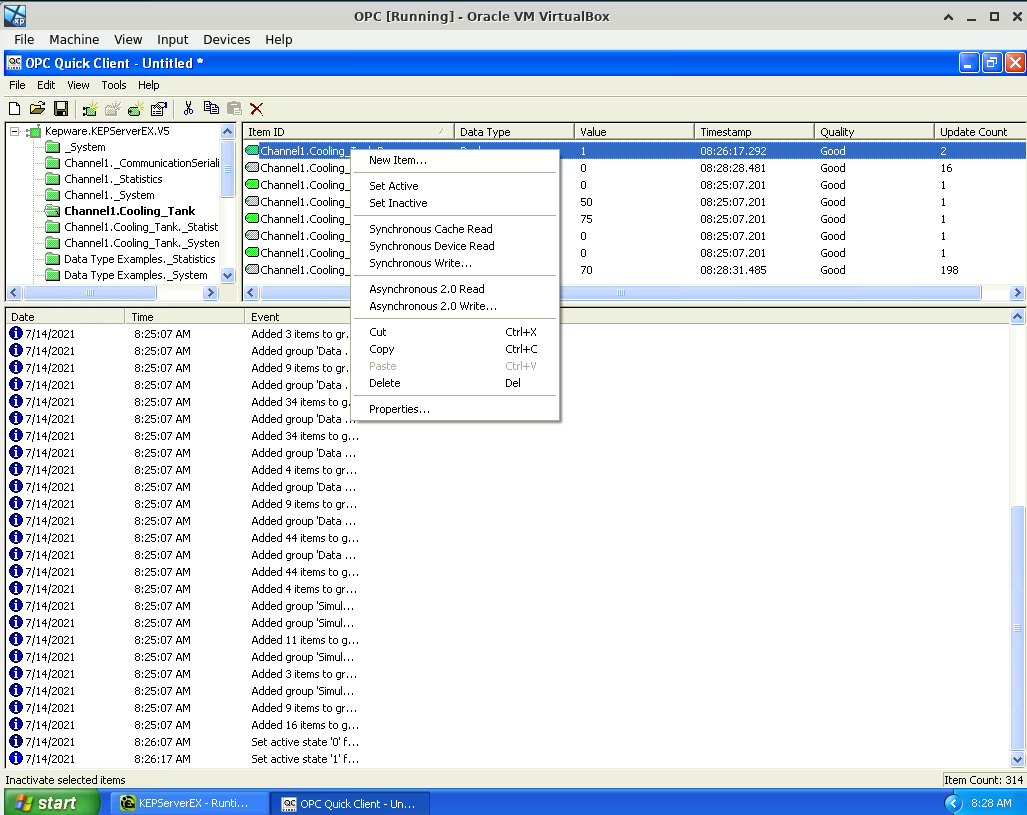Click the taskbar clock showing 8:28 AM
This screenshot has width=1027, height=815.
991,803
